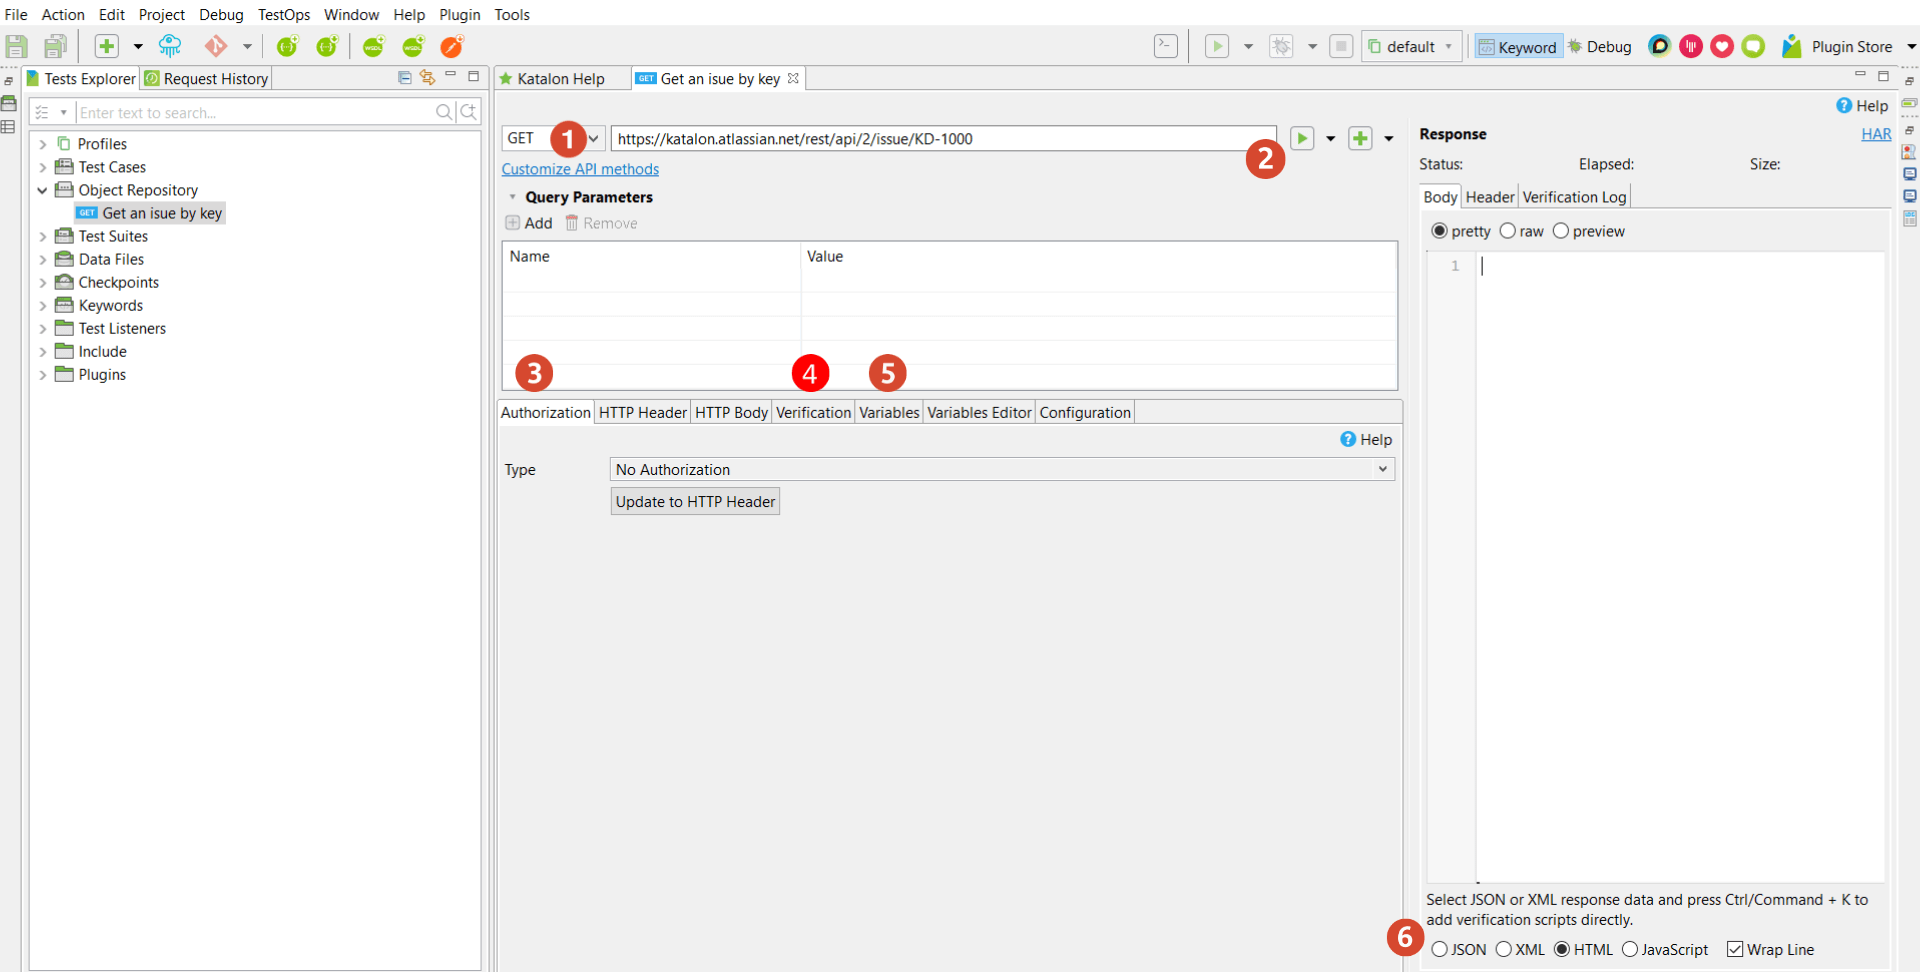Toggle Keyword perspective button
1920x972 pixels.
1518,47
